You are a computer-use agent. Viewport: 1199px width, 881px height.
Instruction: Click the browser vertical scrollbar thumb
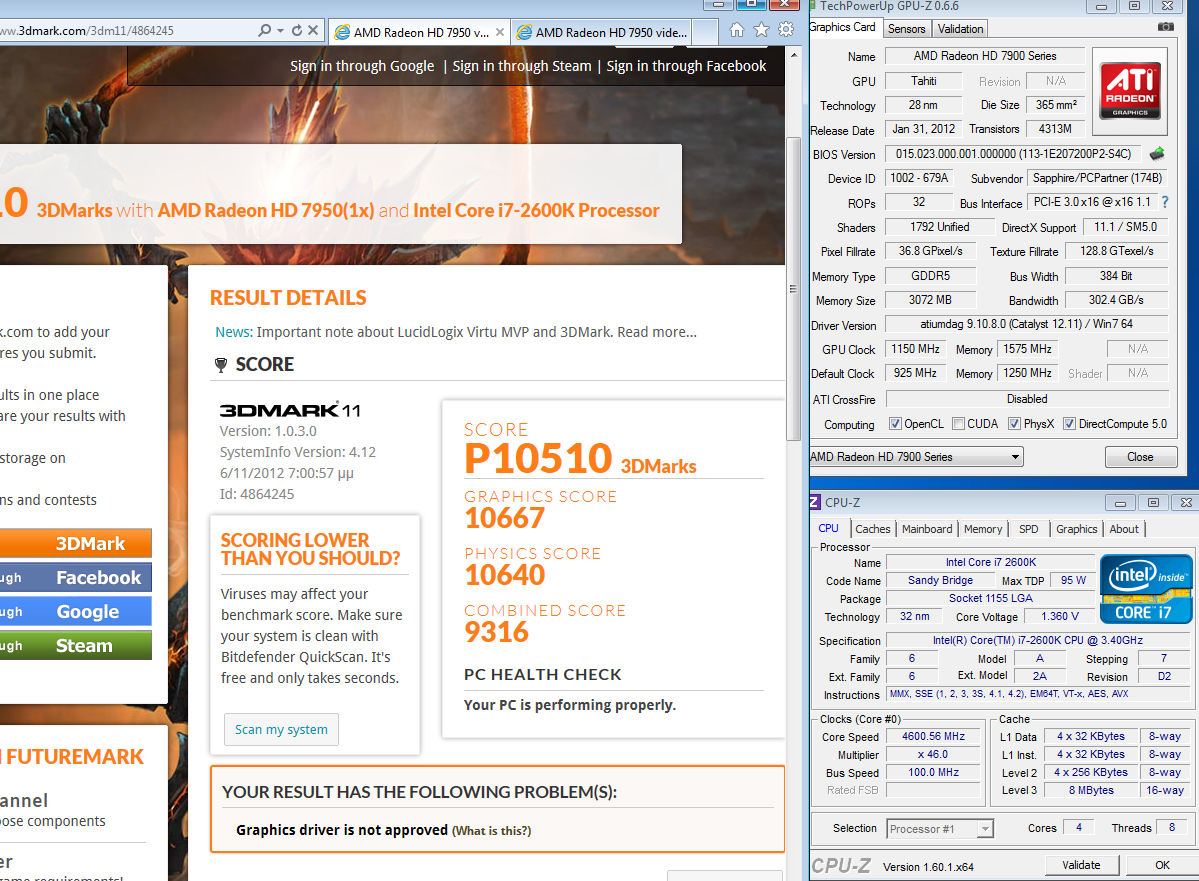(793, 289)
